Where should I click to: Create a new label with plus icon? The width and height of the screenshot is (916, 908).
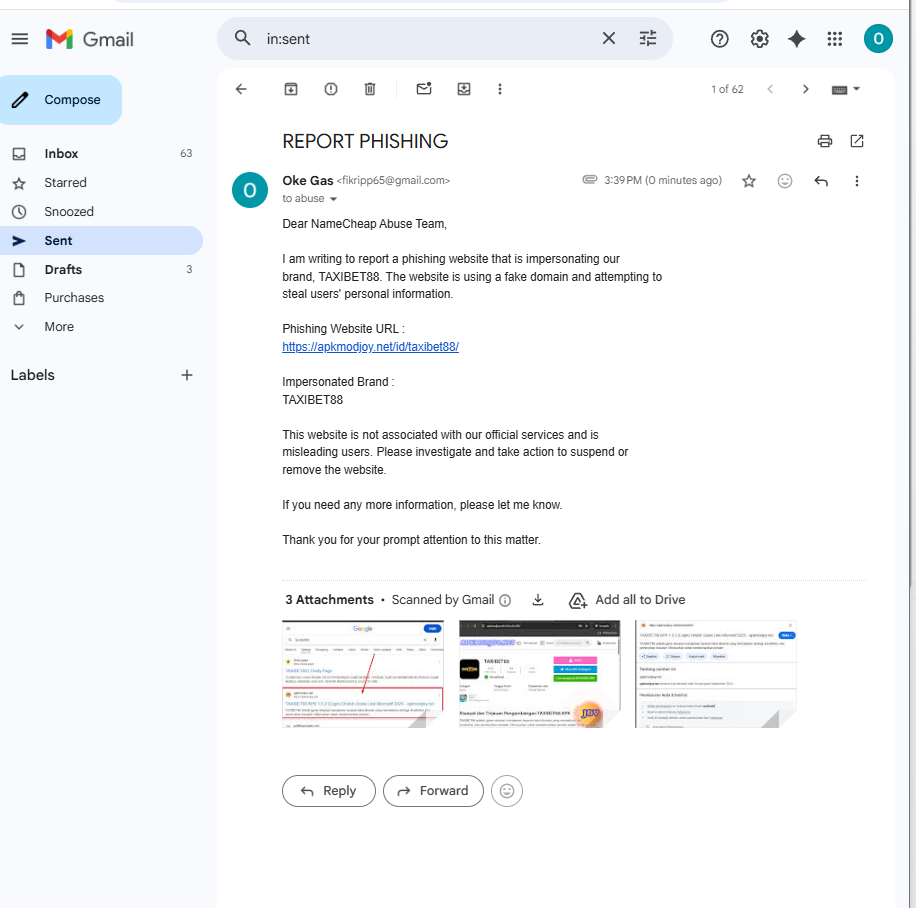(187, 375)
